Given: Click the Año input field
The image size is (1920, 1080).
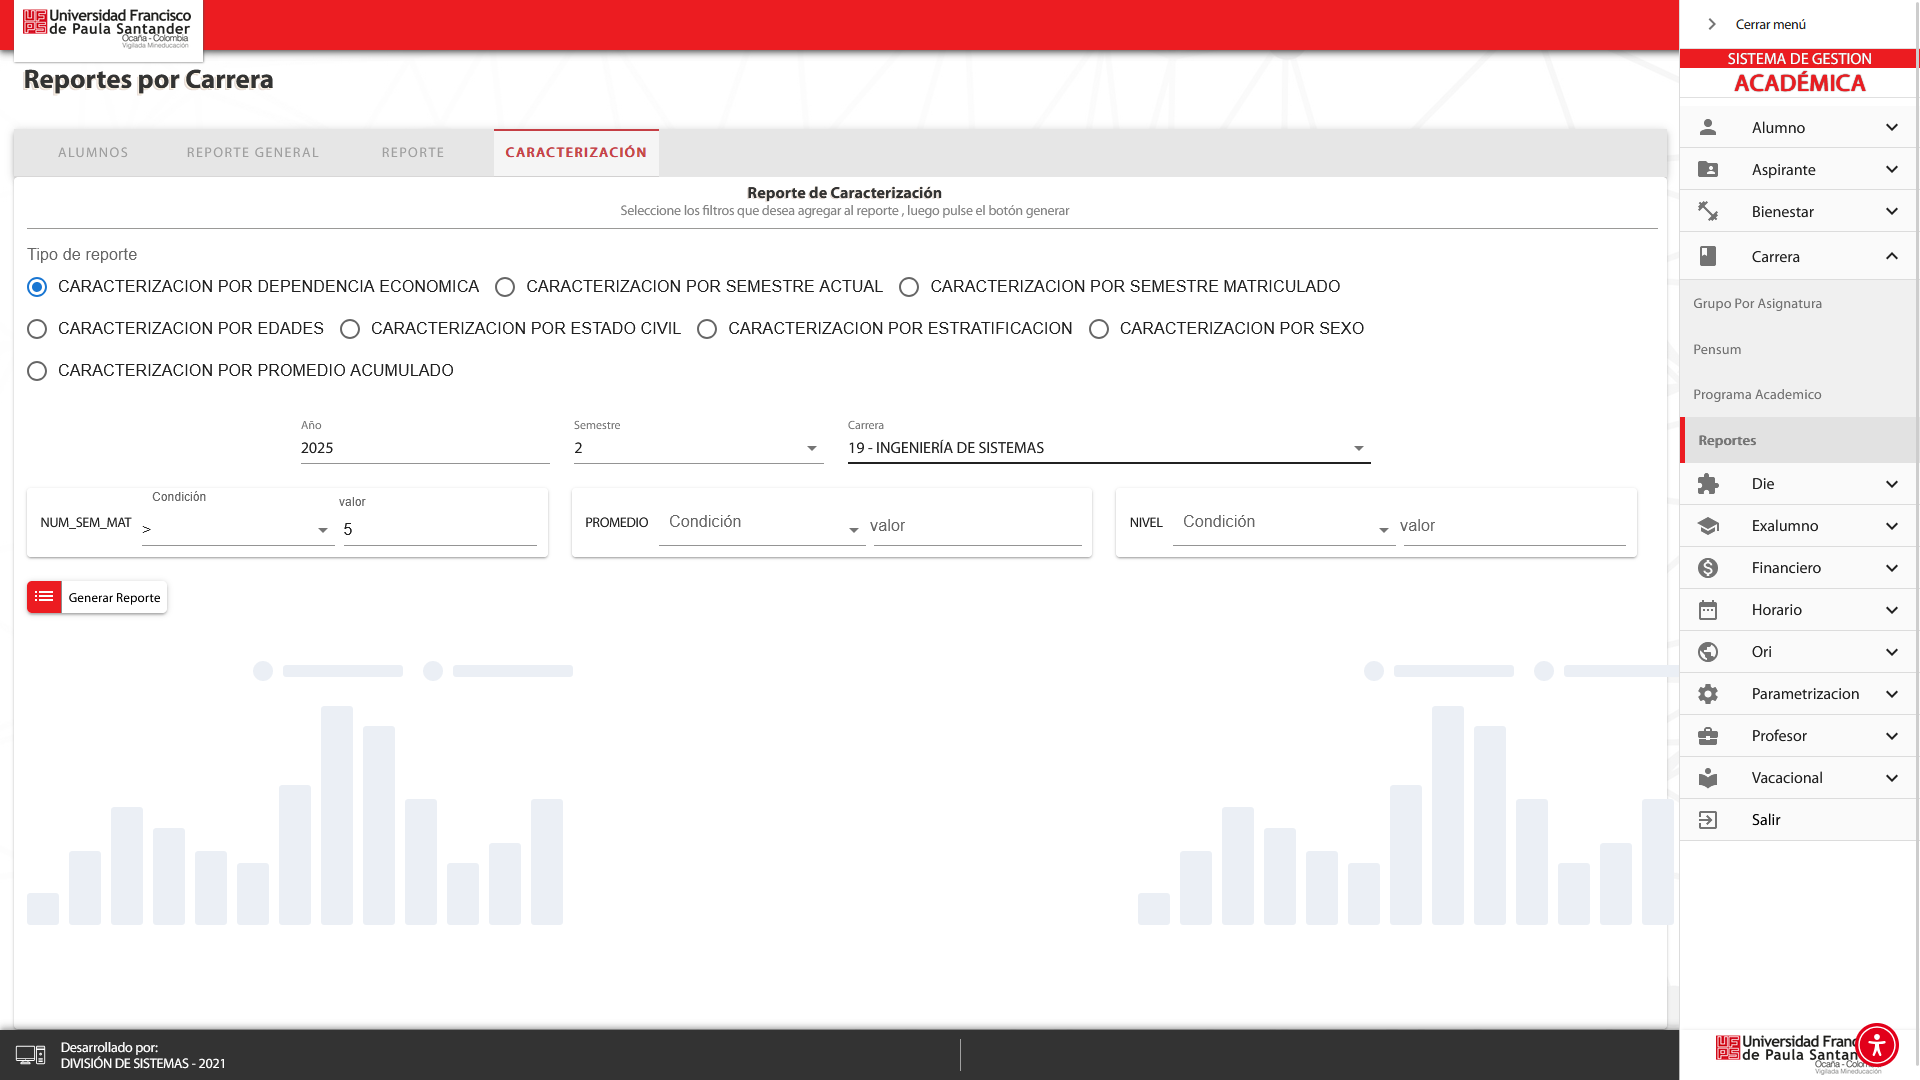Looking at the screenshot, I should coord(424,448).
